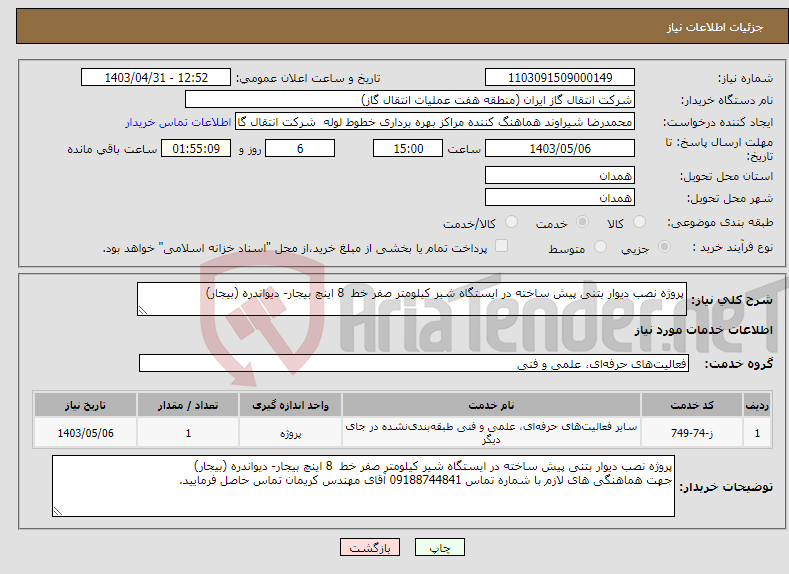Click the table date cell 1403/05/06

[86, 433]
